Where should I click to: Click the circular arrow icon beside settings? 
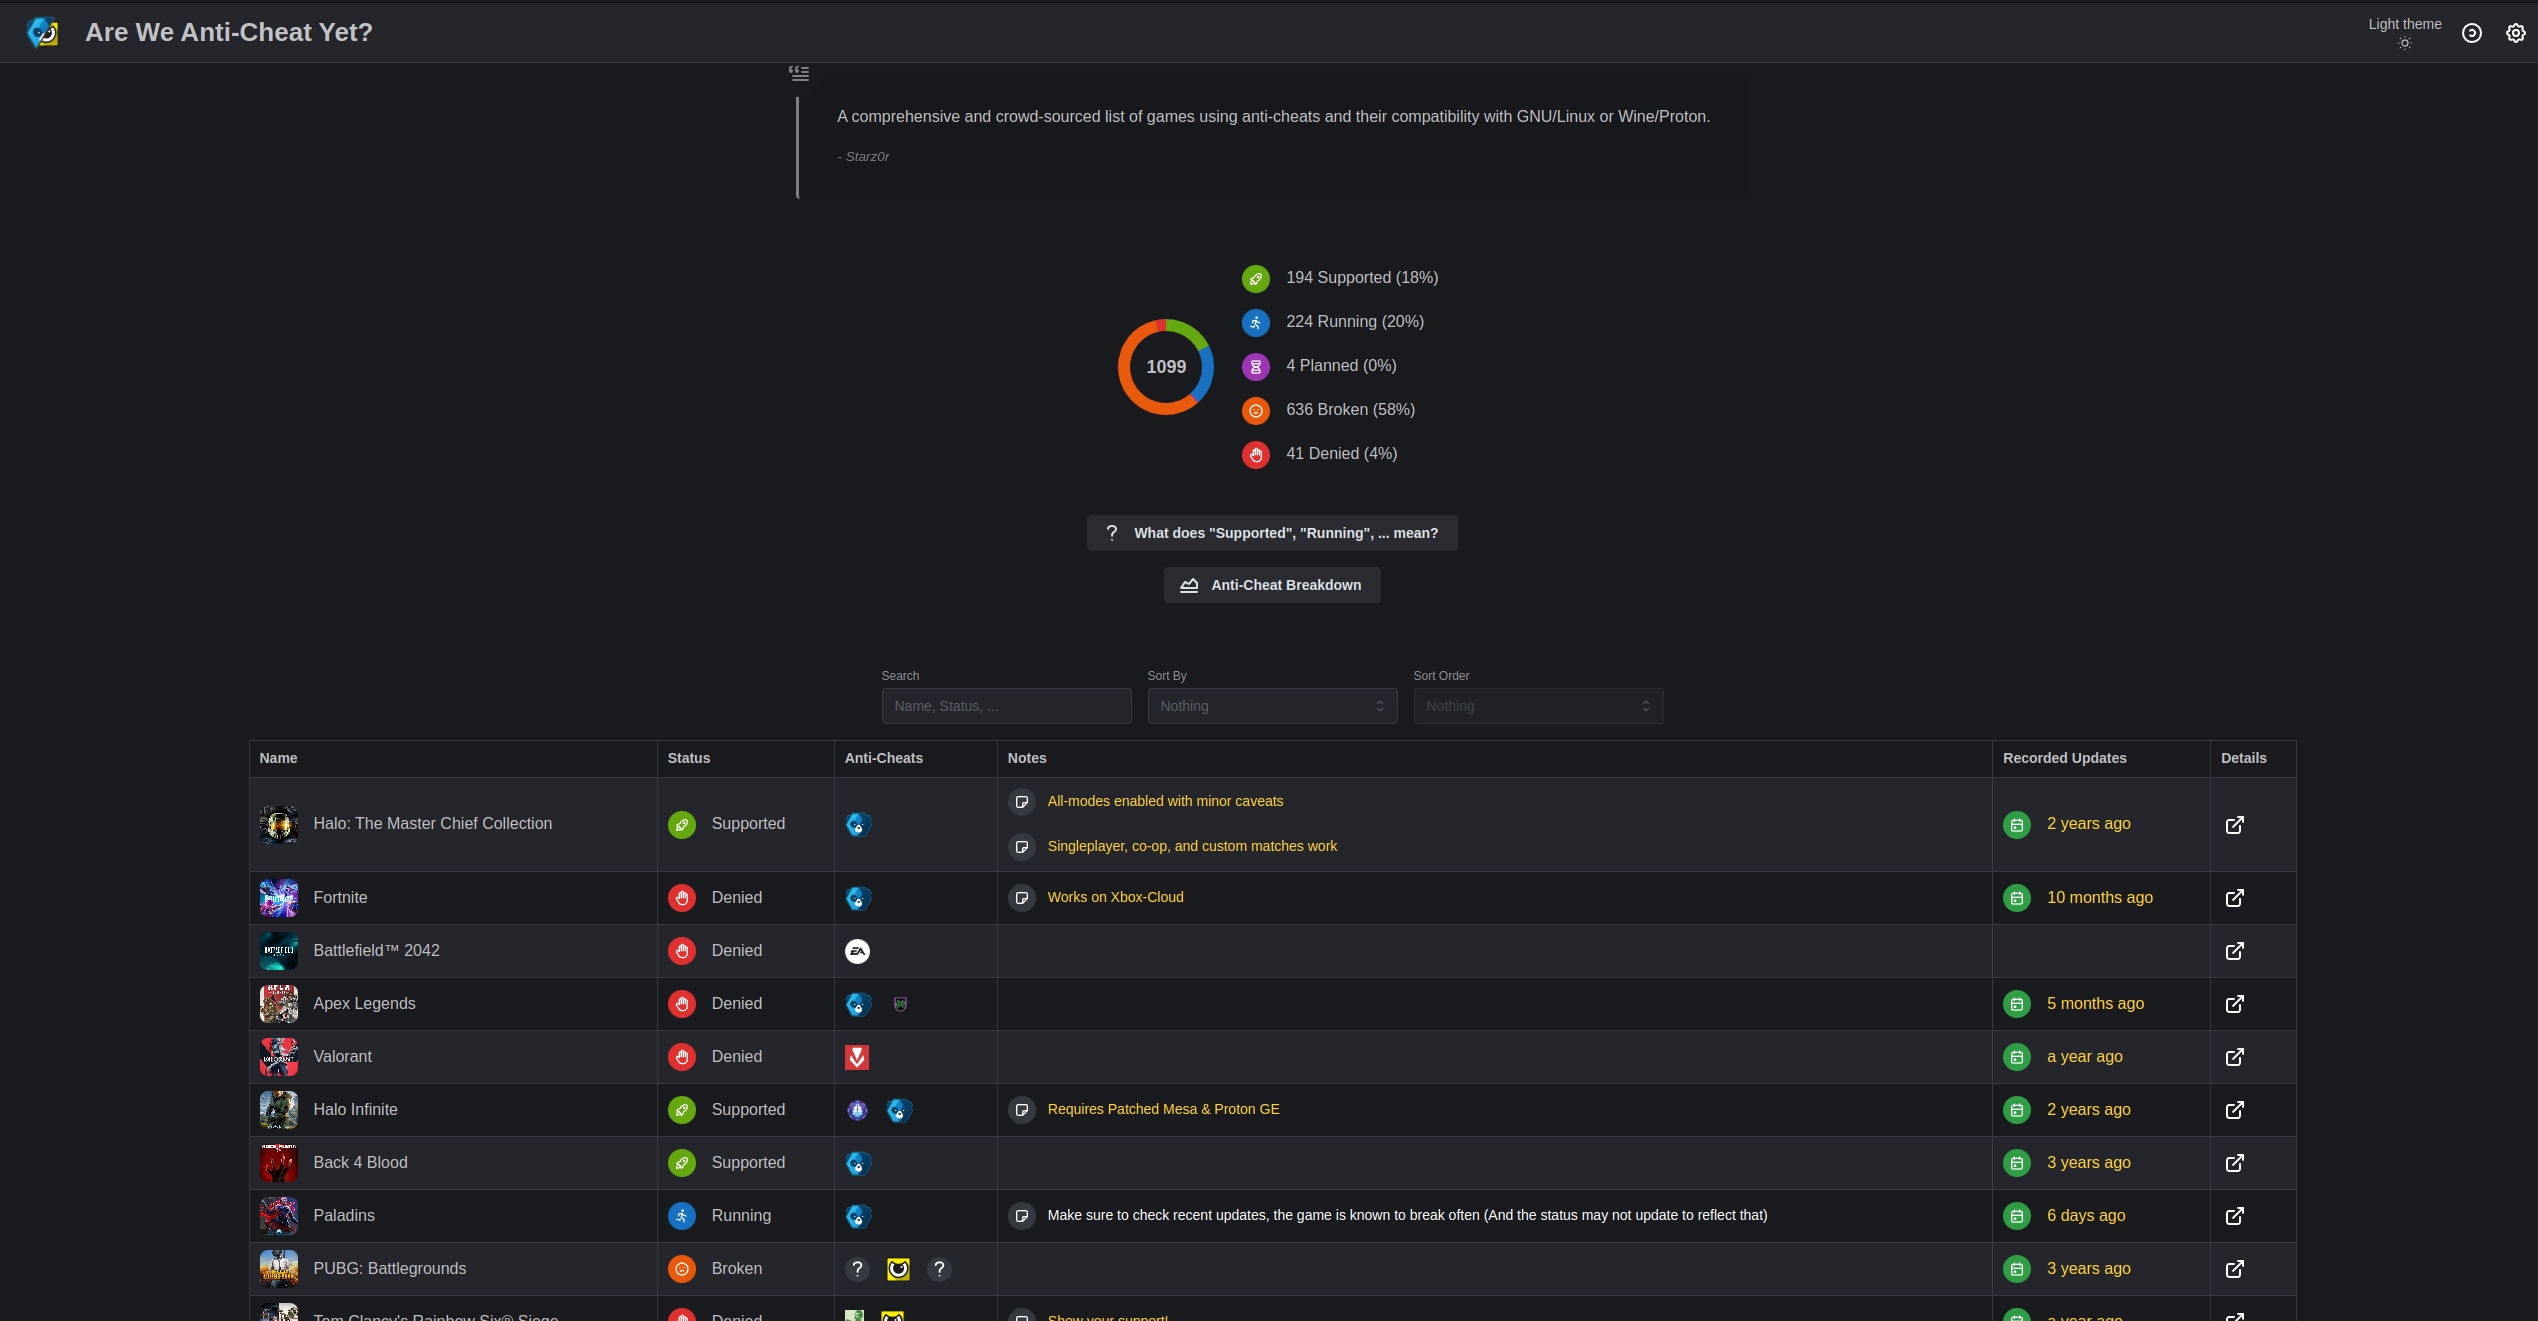(x=2471, y=33)
